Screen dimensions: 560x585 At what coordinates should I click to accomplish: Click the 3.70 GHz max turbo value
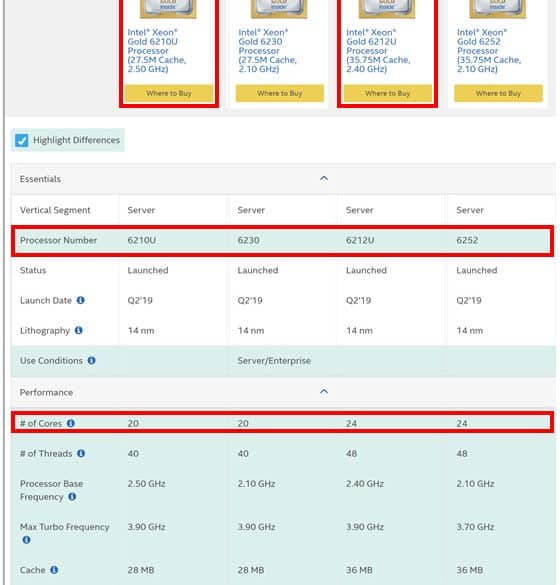tap(475, 527)
